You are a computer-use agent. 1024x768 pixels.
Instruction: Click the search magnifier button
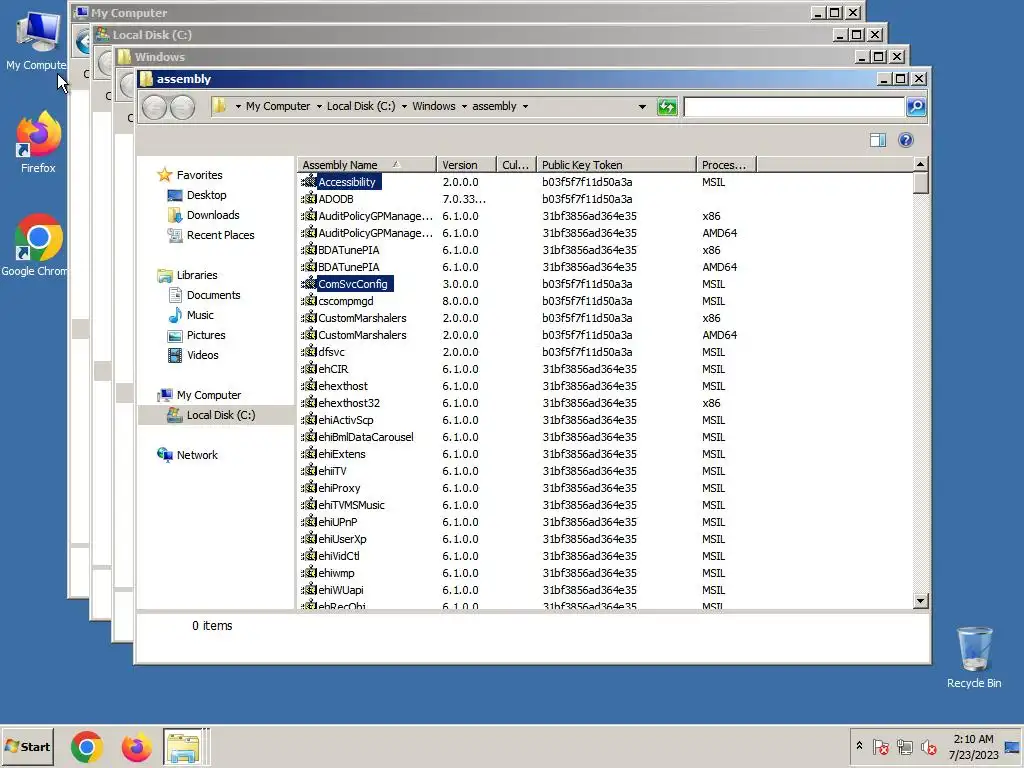tap(916, 106)
